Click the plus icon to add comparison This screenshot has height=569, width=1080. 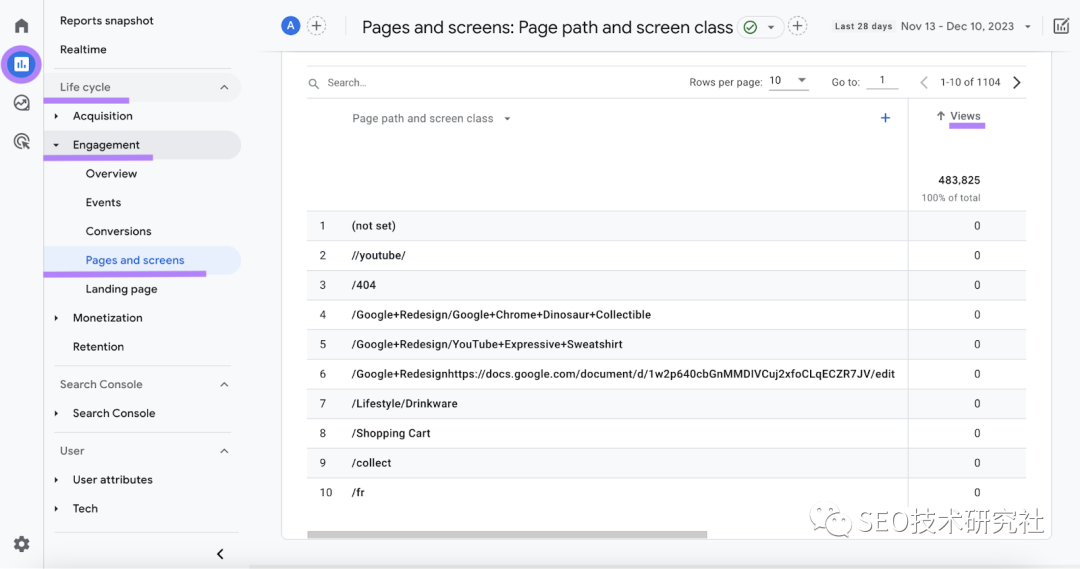click(317, 26)
